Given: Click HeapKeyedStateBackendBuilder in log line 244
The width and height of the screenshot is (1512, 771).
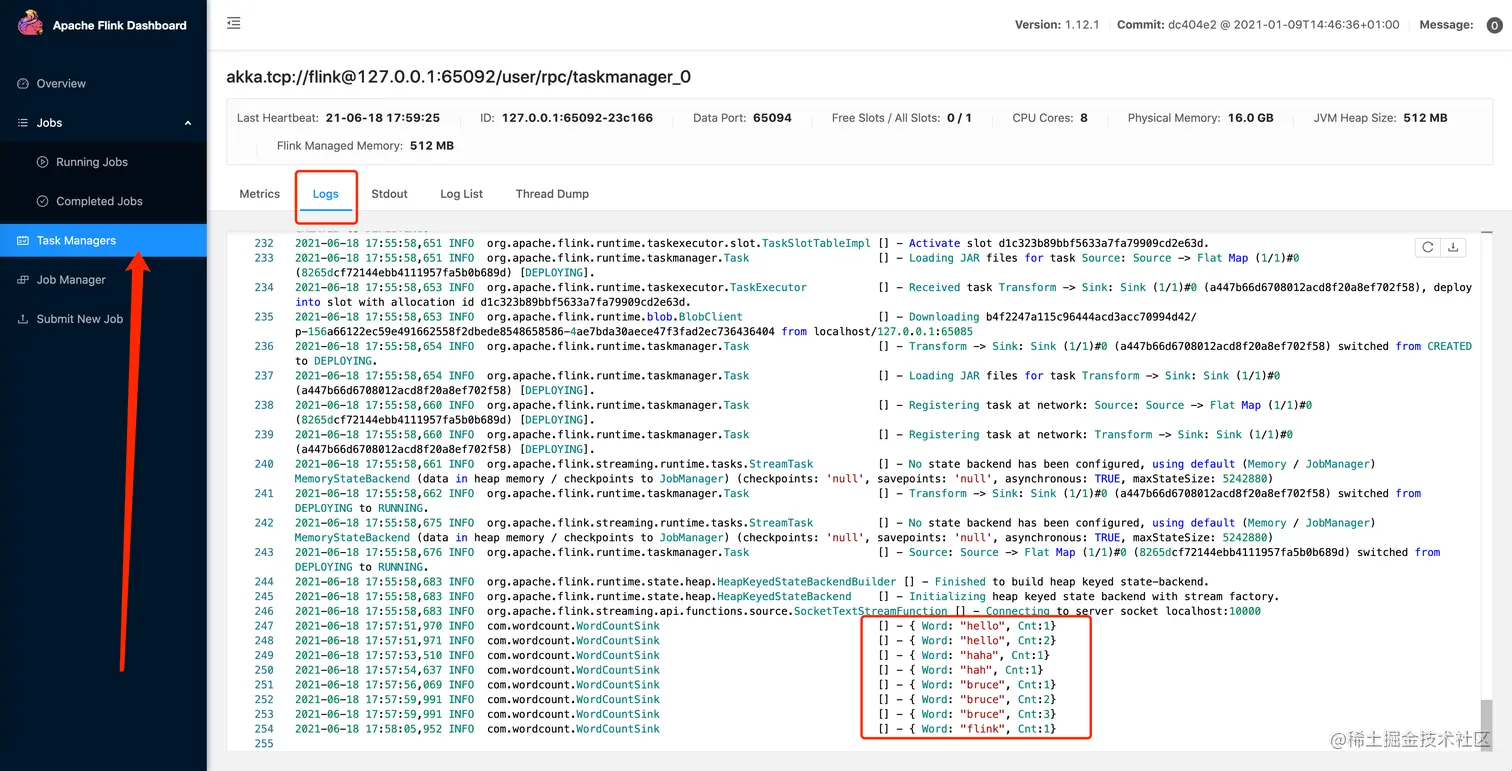Looking at the screenshot, I should (x=807, y=582).
